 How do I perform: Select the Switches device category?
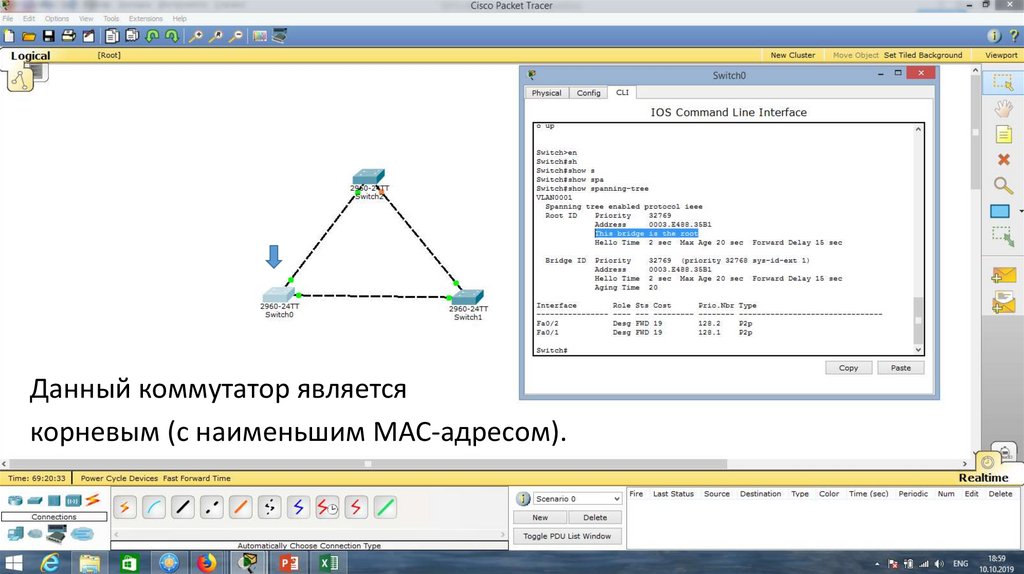pyautogui.click(x=35, y=501)
